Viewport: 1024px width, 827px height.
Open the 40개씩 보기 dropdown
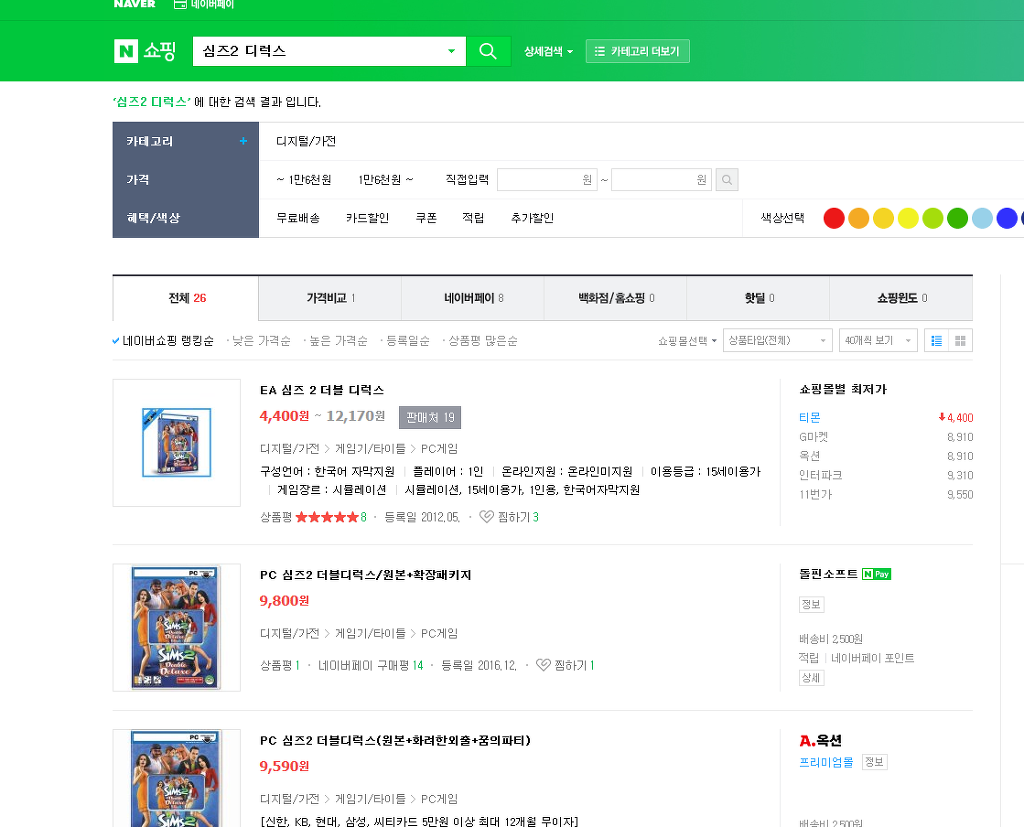(878, 340)
